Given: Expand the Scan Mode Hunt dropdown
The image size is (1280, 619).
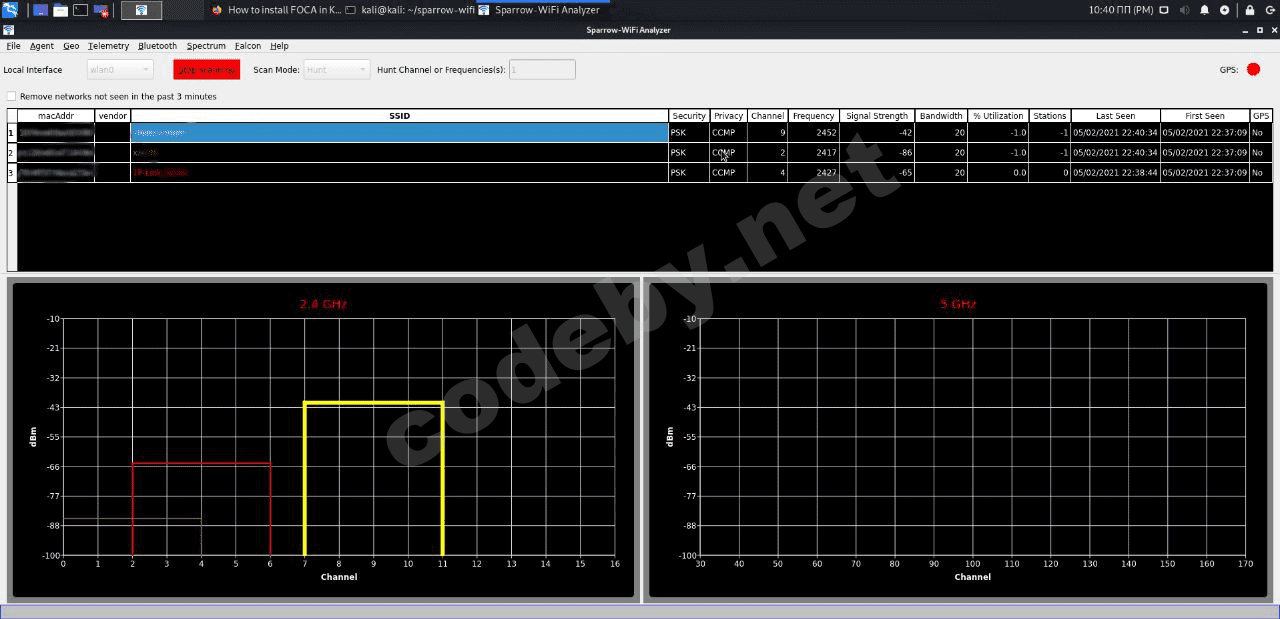Looking at the screenshot, I should (336, 70).
